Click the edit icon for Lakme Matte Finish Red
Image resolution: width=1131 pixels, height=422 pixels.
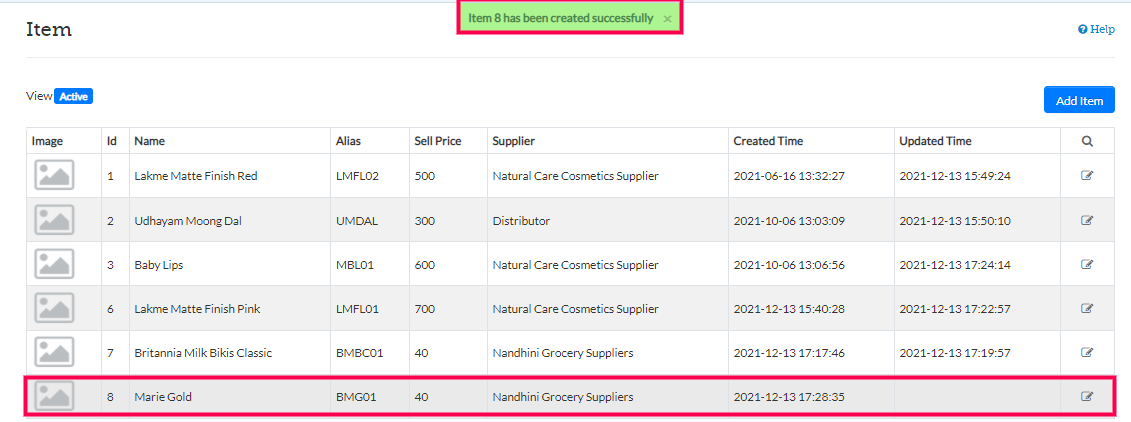coord(1087,176)
